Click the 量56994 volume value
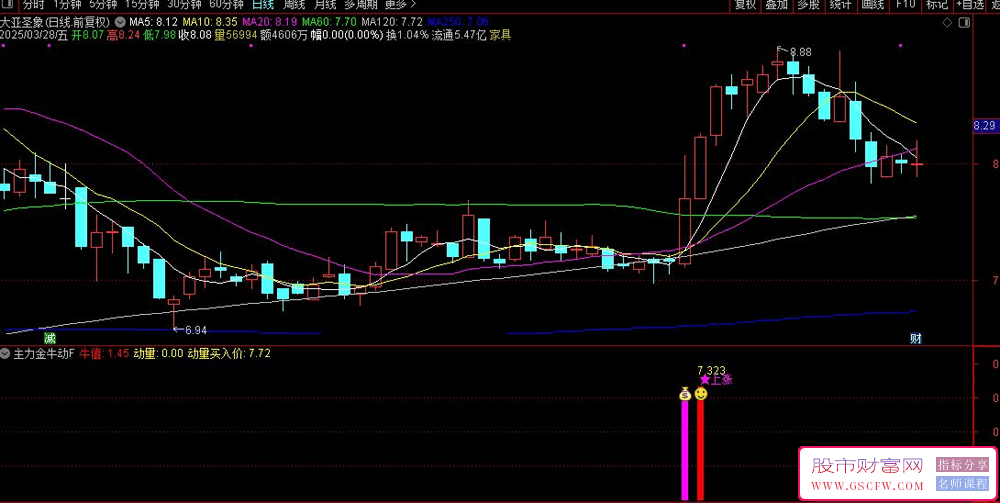Screen dimensions: 1000x503 [235, 35]
